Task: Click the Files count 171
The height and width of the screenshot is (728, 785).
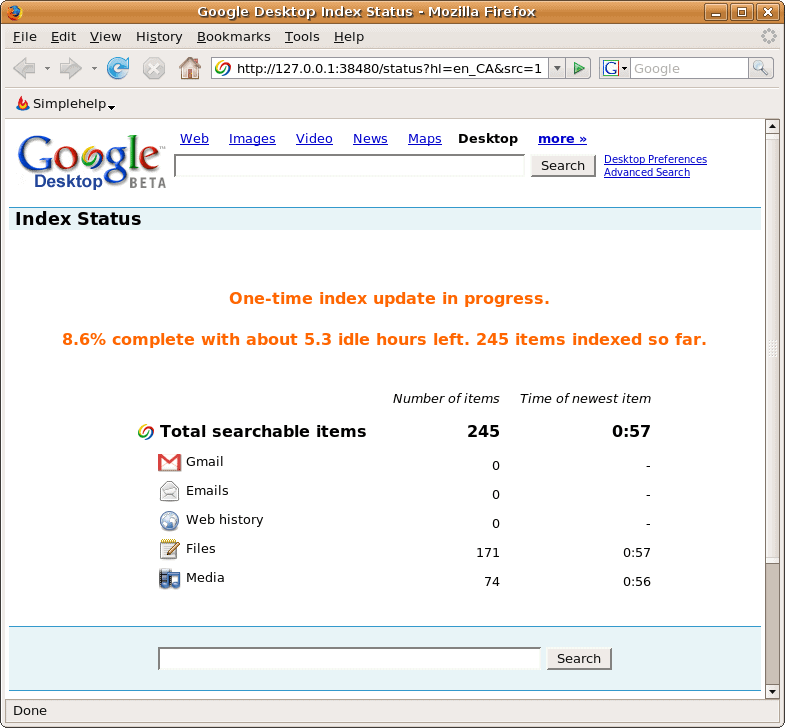Action: [x=488, y=552]
